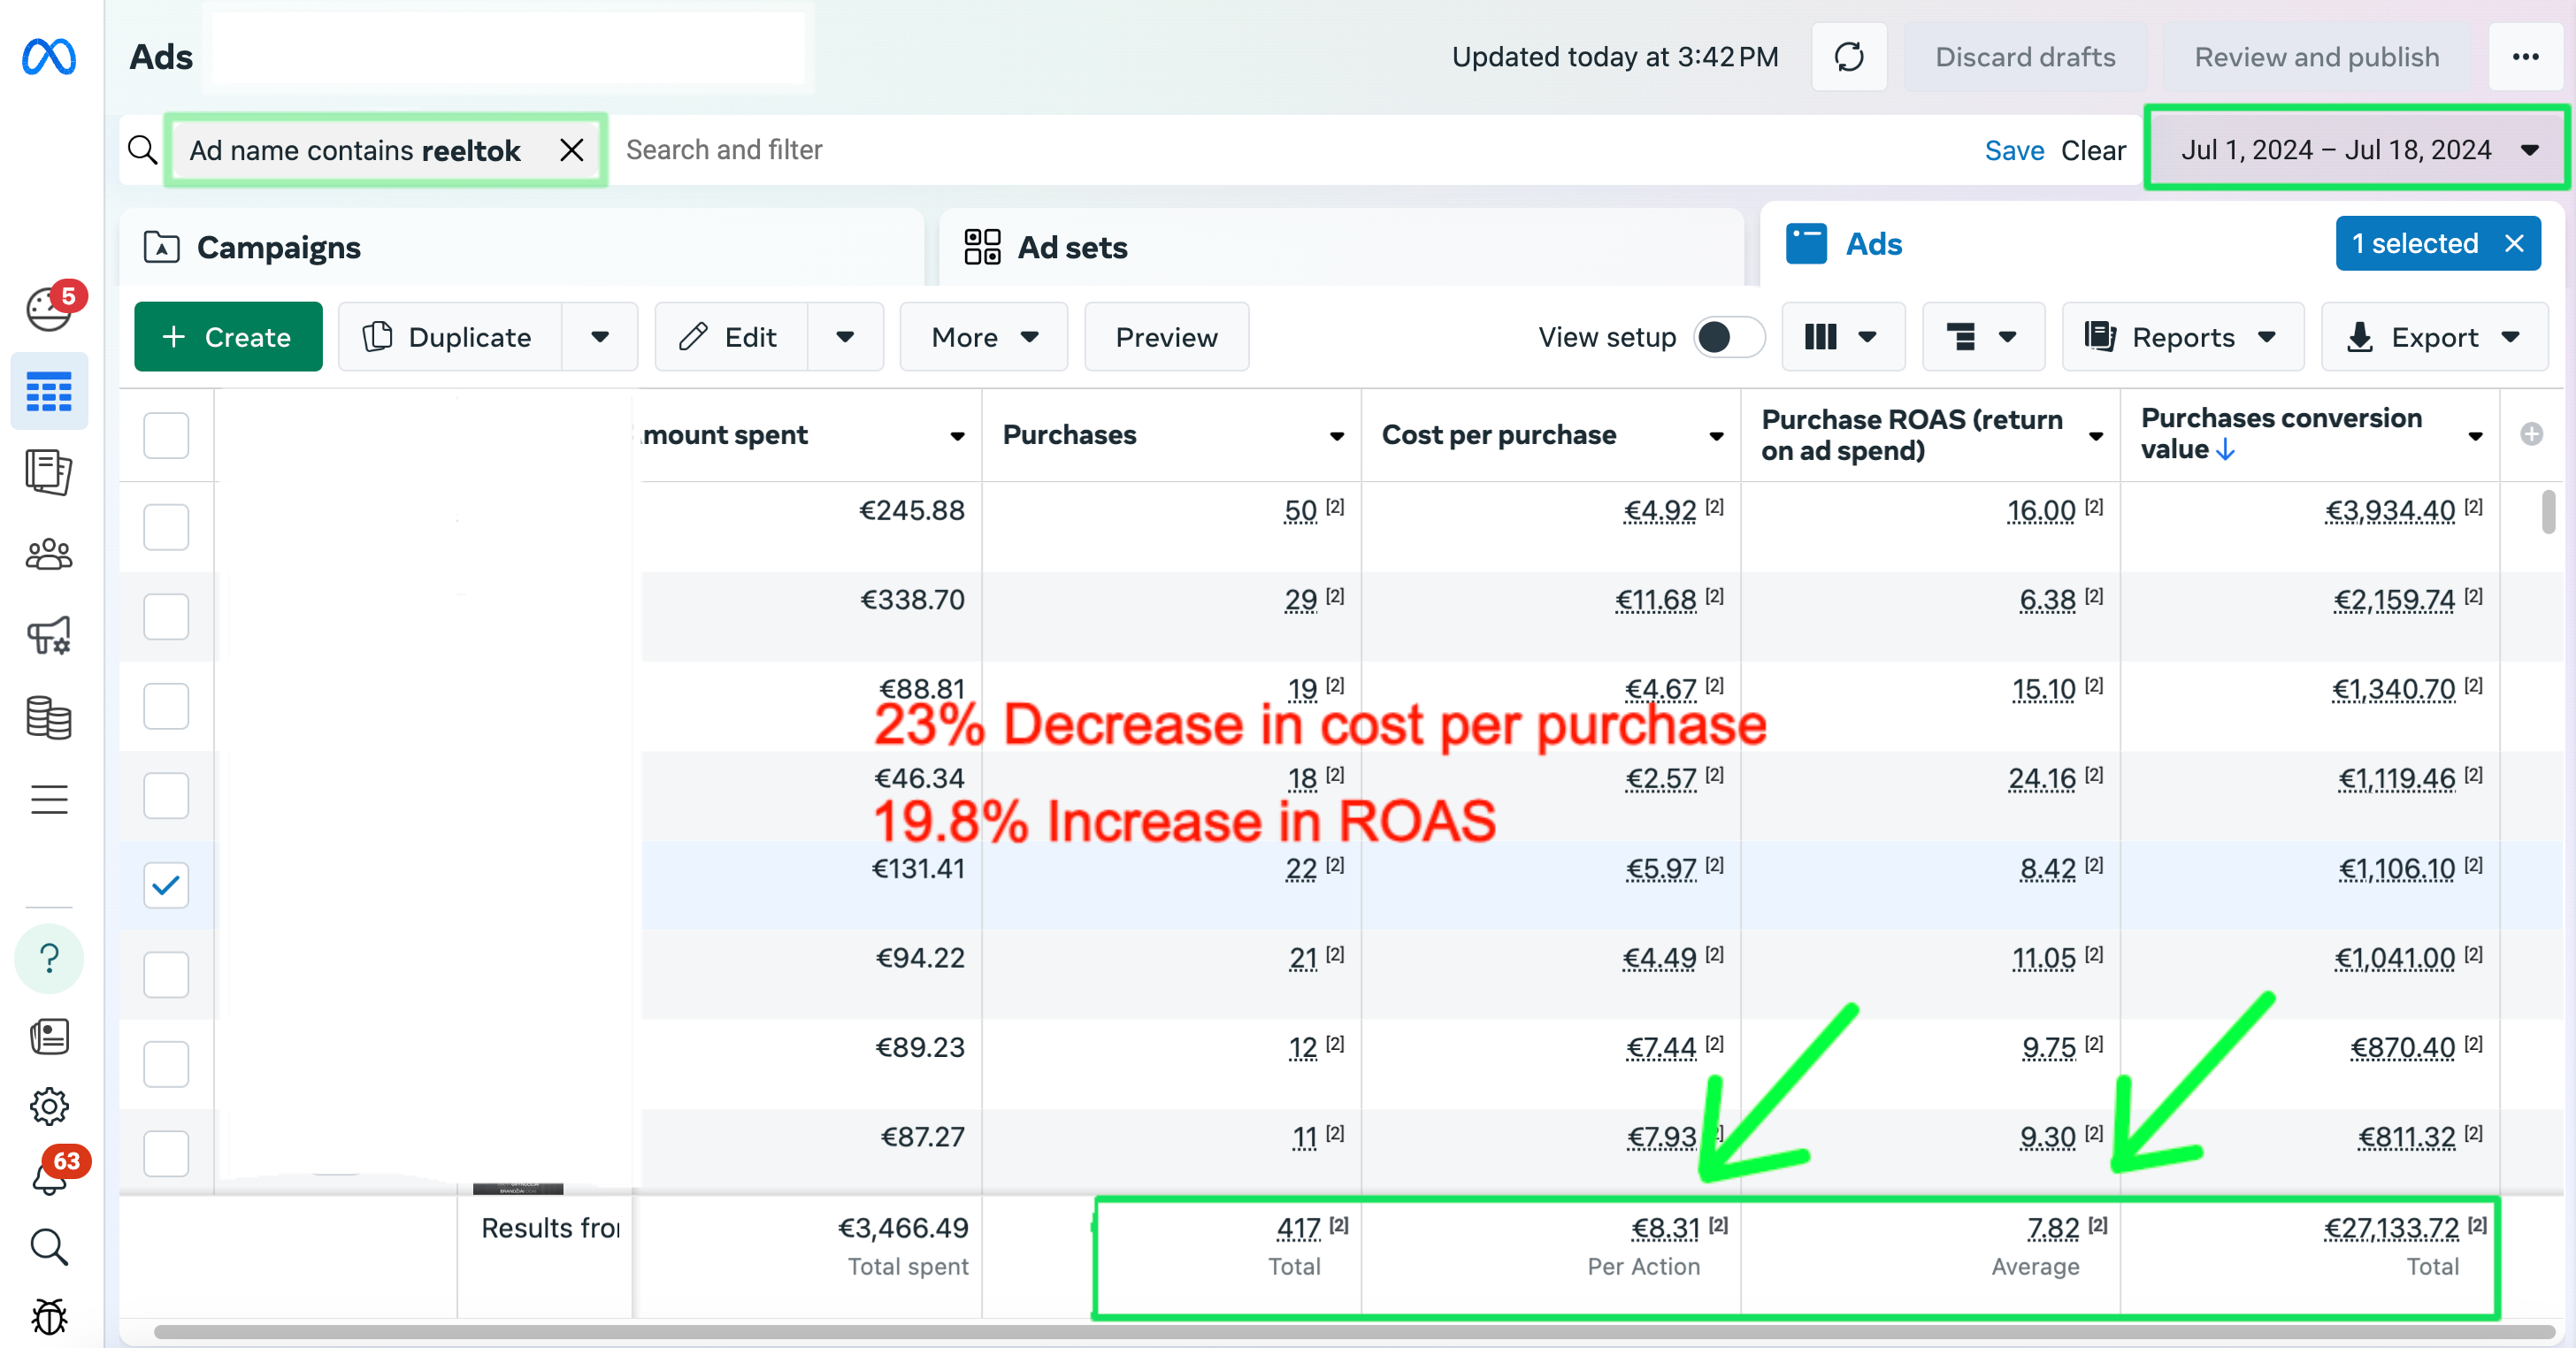The image size is (2576, 1348).
Task: Check the select-all header checkbox
Action: 166,435
